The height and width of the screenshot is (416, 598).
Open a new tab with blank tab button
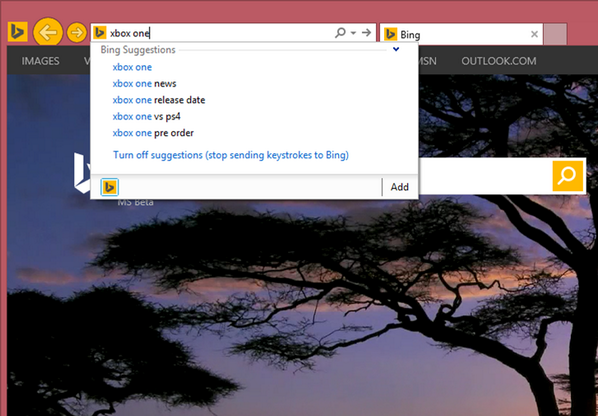tap(555, 35)
